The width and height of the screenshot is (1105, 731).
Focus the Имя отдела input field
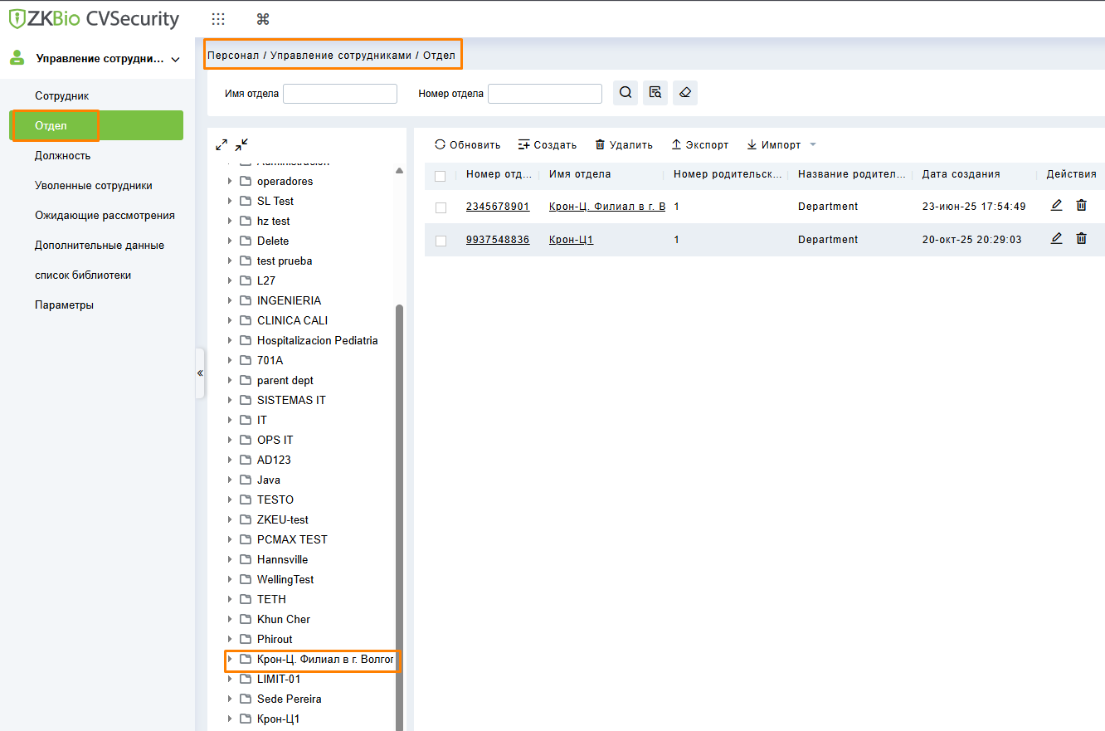click(x=340, y=94)
